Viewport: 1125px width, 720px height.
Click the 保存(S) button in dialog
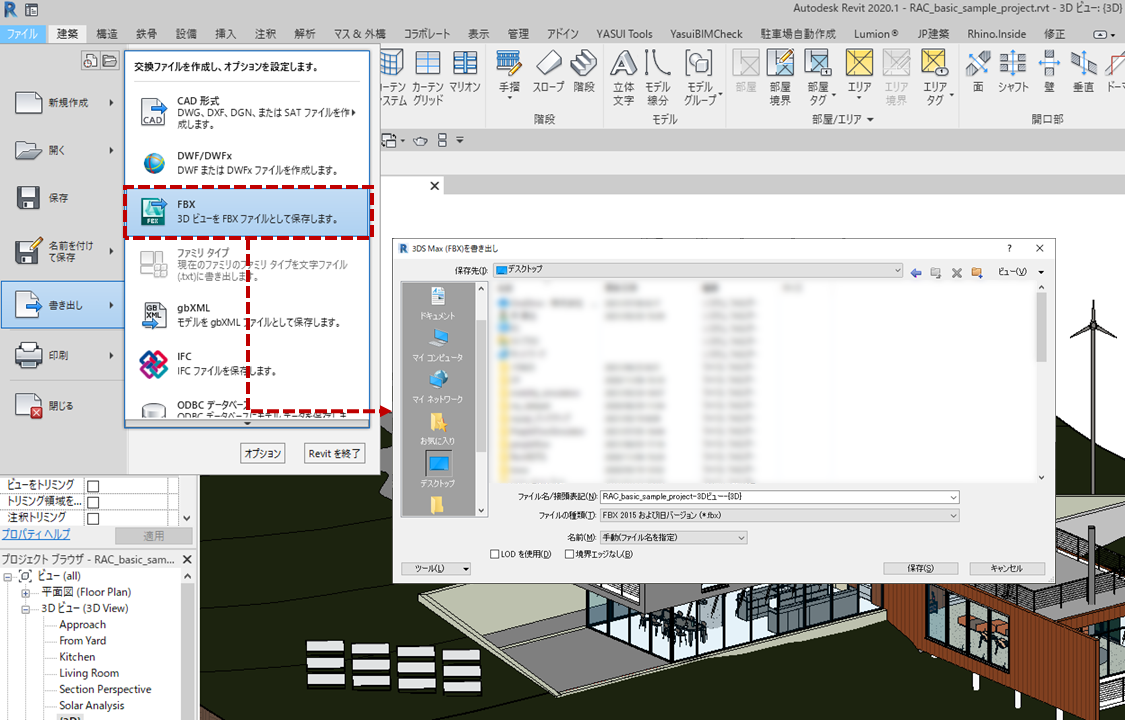coord(921,568)
